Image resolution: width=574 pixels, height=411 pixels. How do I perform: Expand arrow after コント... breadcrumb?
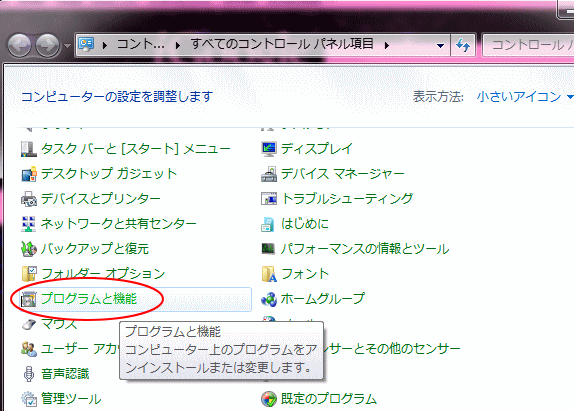coord(178,45)
